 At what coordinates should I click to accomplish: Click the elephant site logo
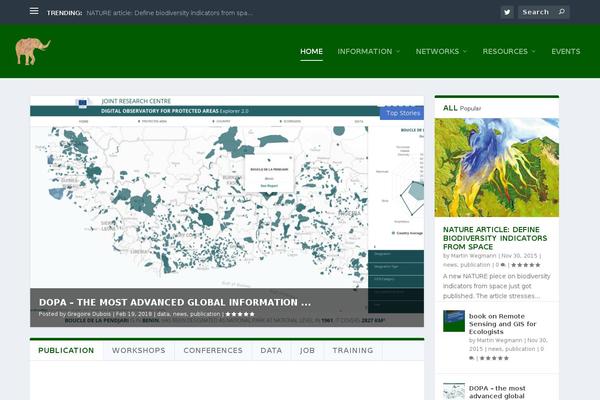point(33,51)
